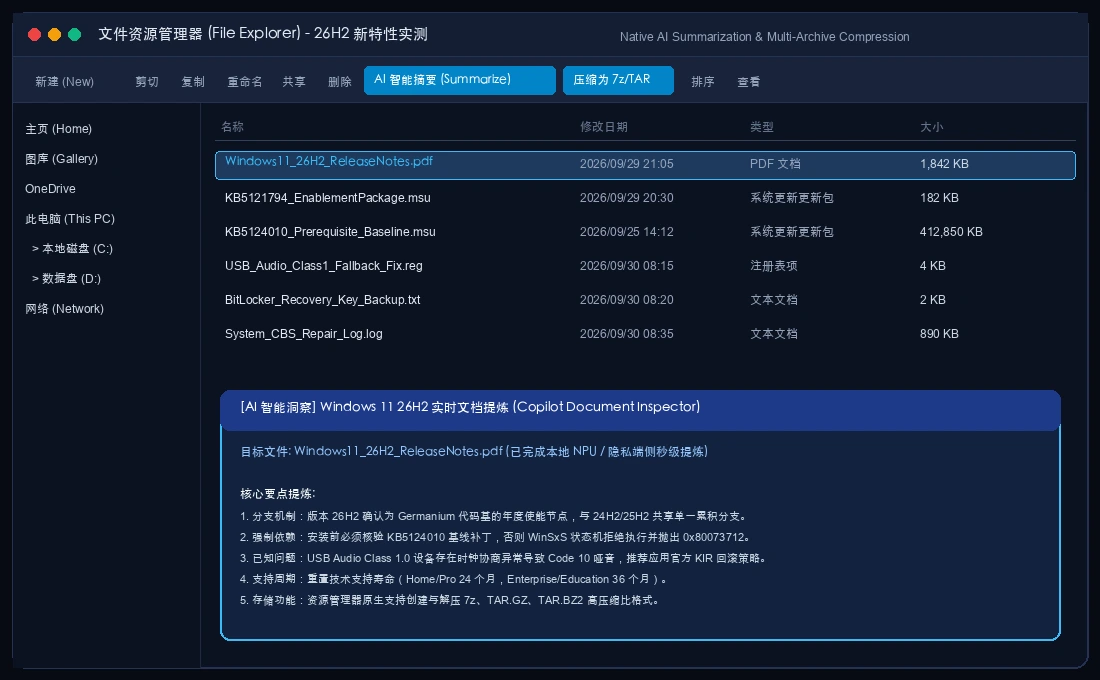The image size is (1100, 680).
Task: Click the 核心要点提炼 heading
Action: (278, 493)
